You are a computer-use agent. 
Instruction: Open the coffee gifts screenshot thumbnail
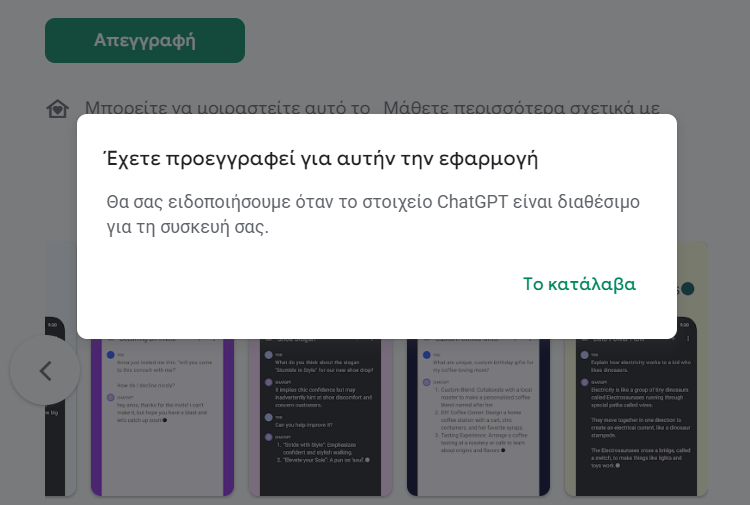click(478, 417)
